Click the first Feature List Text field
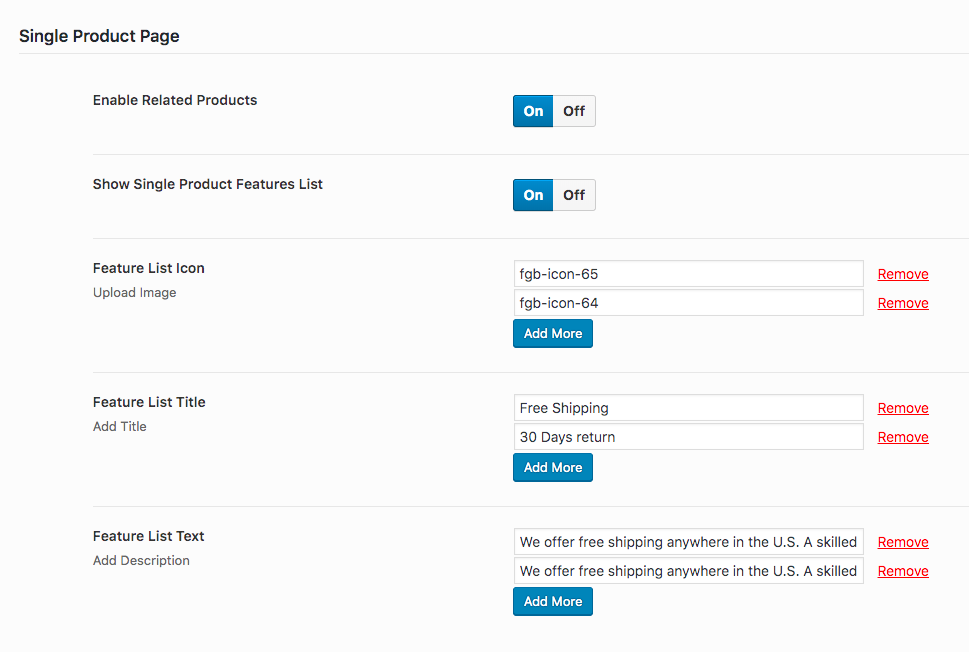Viewport: 969px width, 652px height. (x=688, y=542)
